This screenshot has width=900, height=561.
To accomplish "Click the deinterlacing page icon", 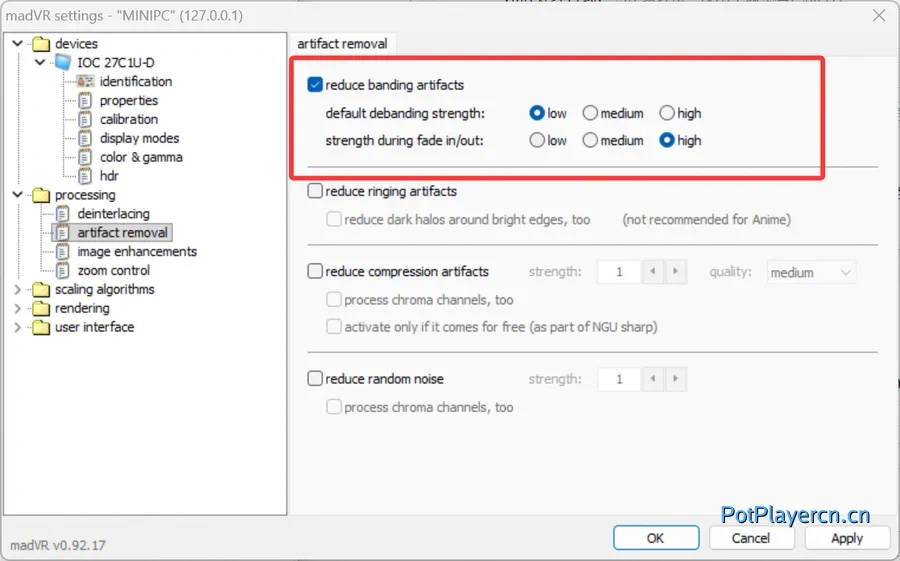I will (63, 214).
